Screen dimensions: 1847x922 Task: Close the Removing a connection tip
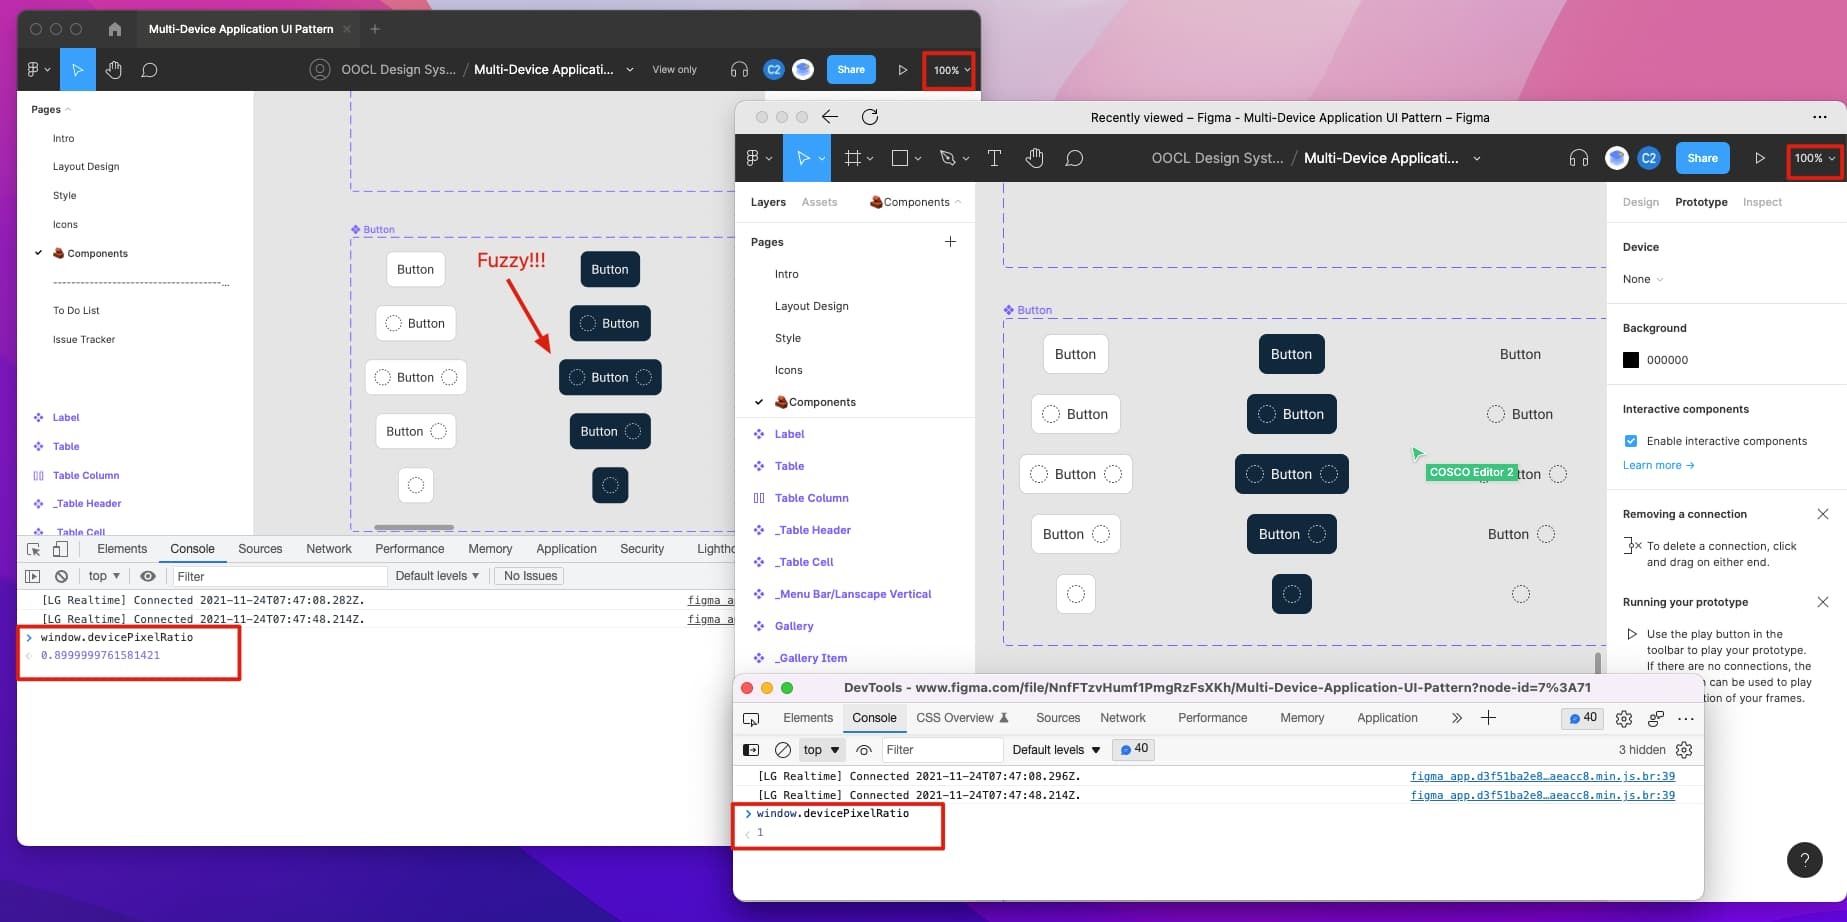[1823, 514]
